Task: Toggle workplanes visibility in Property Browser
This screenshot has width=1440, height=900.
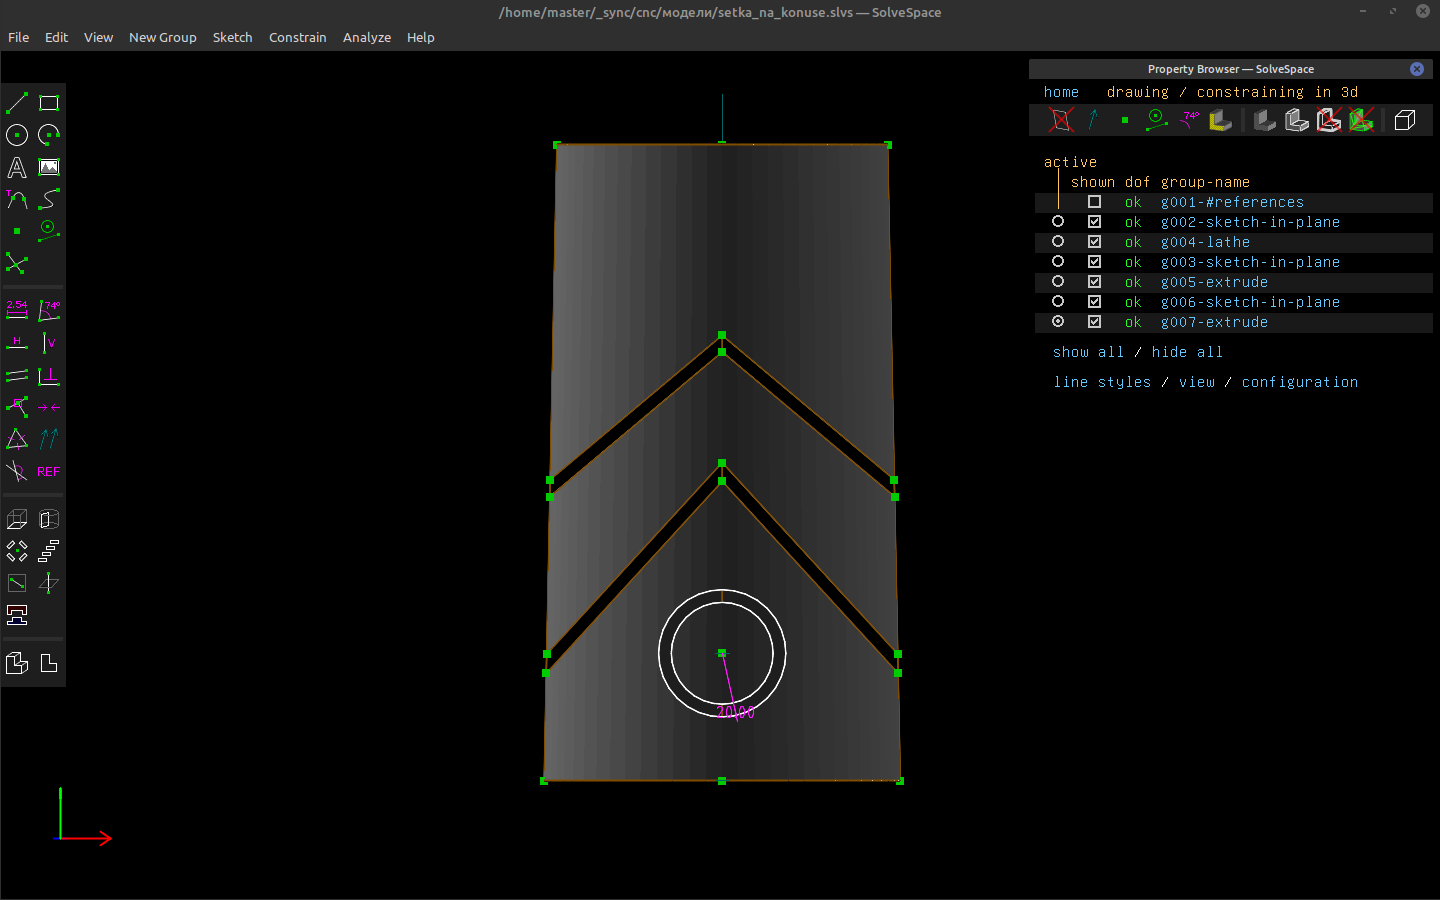Action: coord(1061,120)
